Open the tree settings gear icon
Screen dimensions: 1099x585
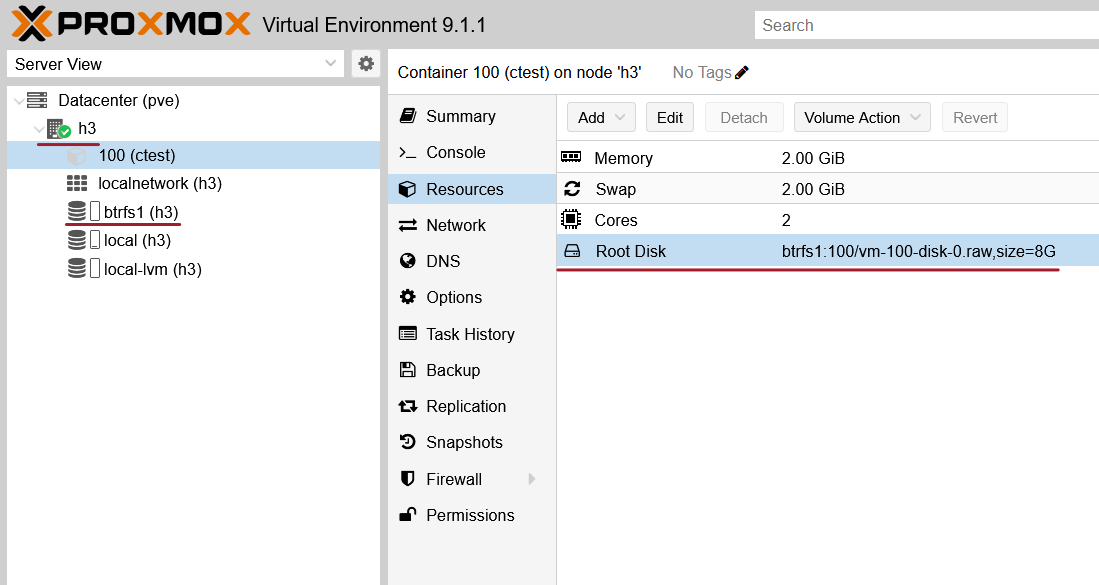click(366, 64)
